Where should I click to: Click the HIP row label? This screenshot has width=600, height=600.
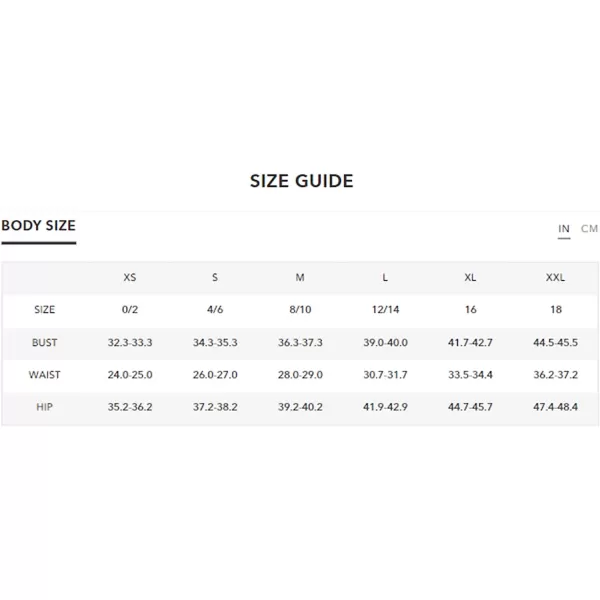[x=44, y=407]
